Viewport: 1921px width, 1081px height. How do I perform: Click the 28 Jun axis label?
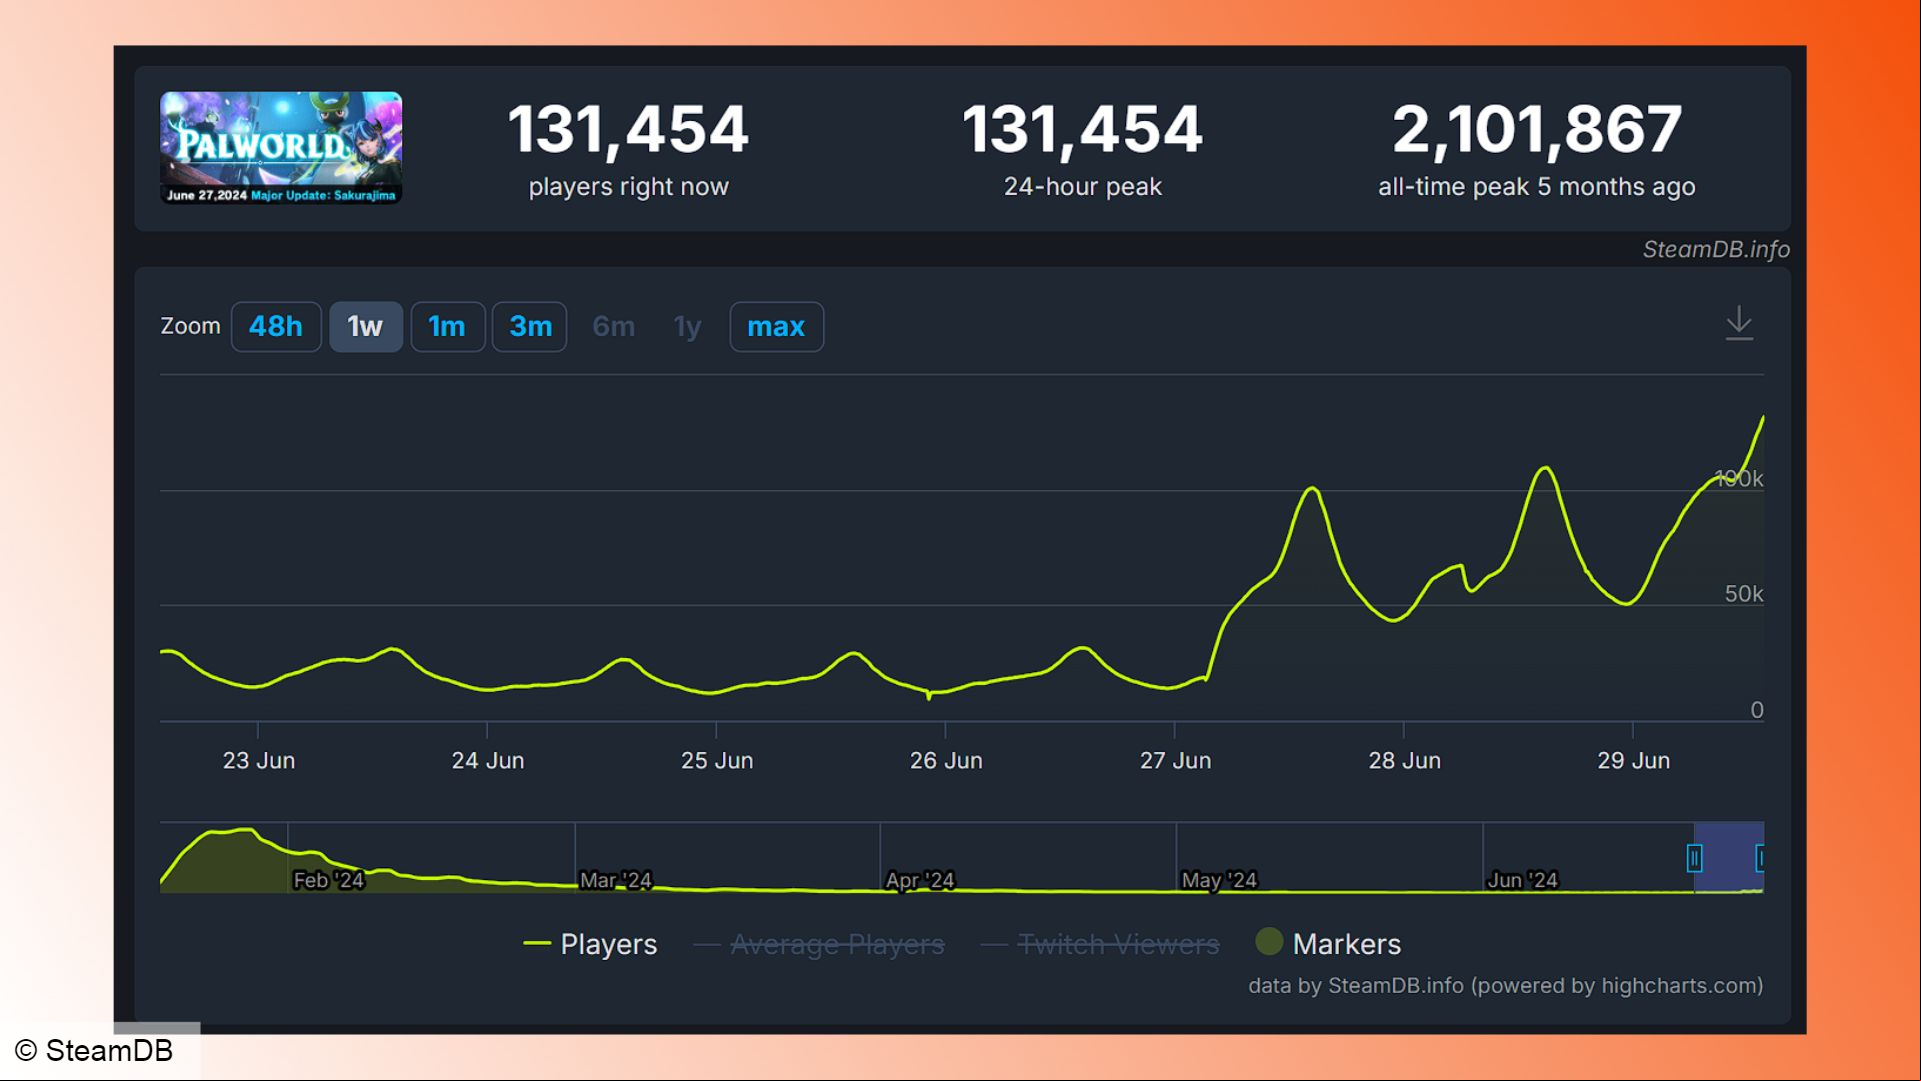(x=1404, y=761)
